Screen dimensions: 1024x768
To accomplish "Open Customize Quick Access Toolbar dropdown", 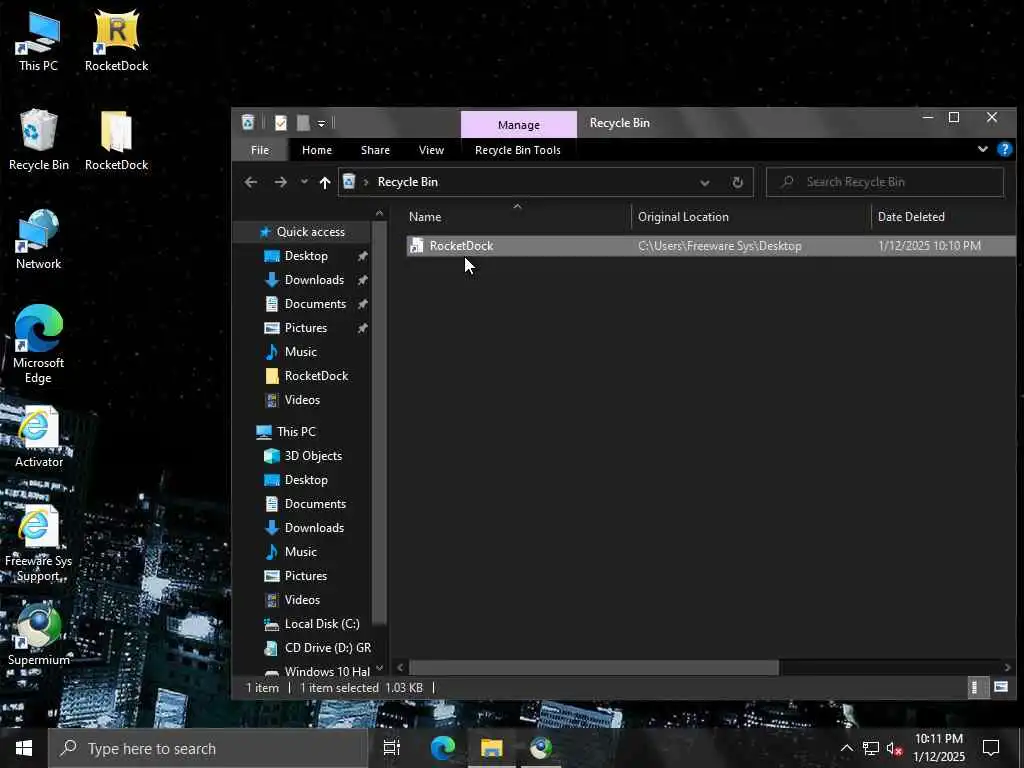I will (321, 123).
